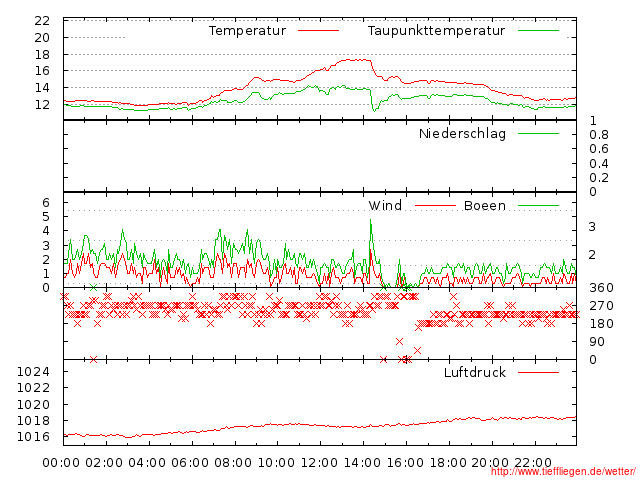
Task: Click the red Temperatur legend line sample
Action: click(x=318, y=31)
